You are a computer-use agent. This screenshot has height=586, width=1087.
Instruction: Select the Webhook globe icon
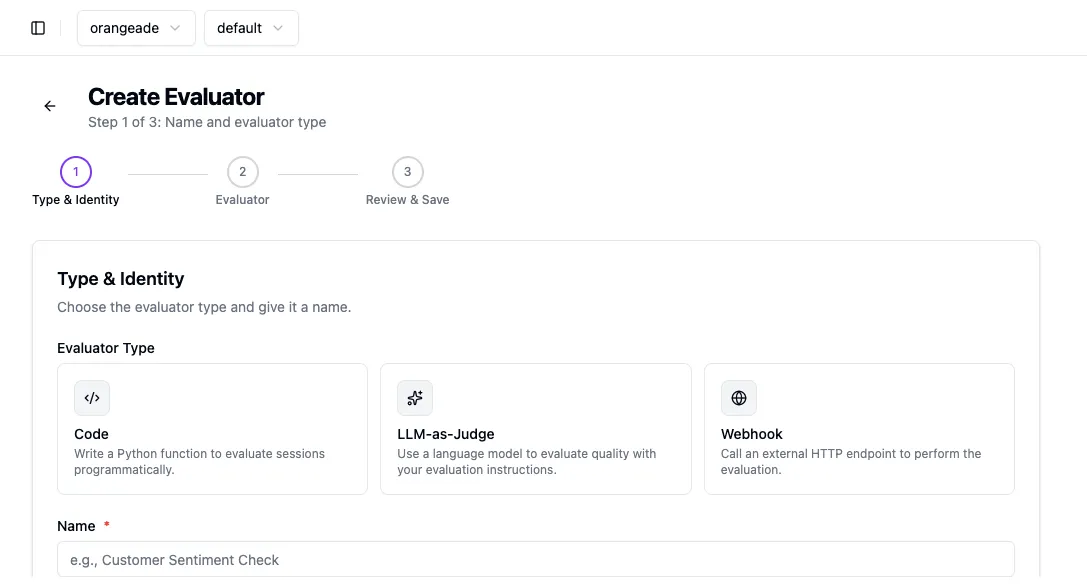coord(738,397)
